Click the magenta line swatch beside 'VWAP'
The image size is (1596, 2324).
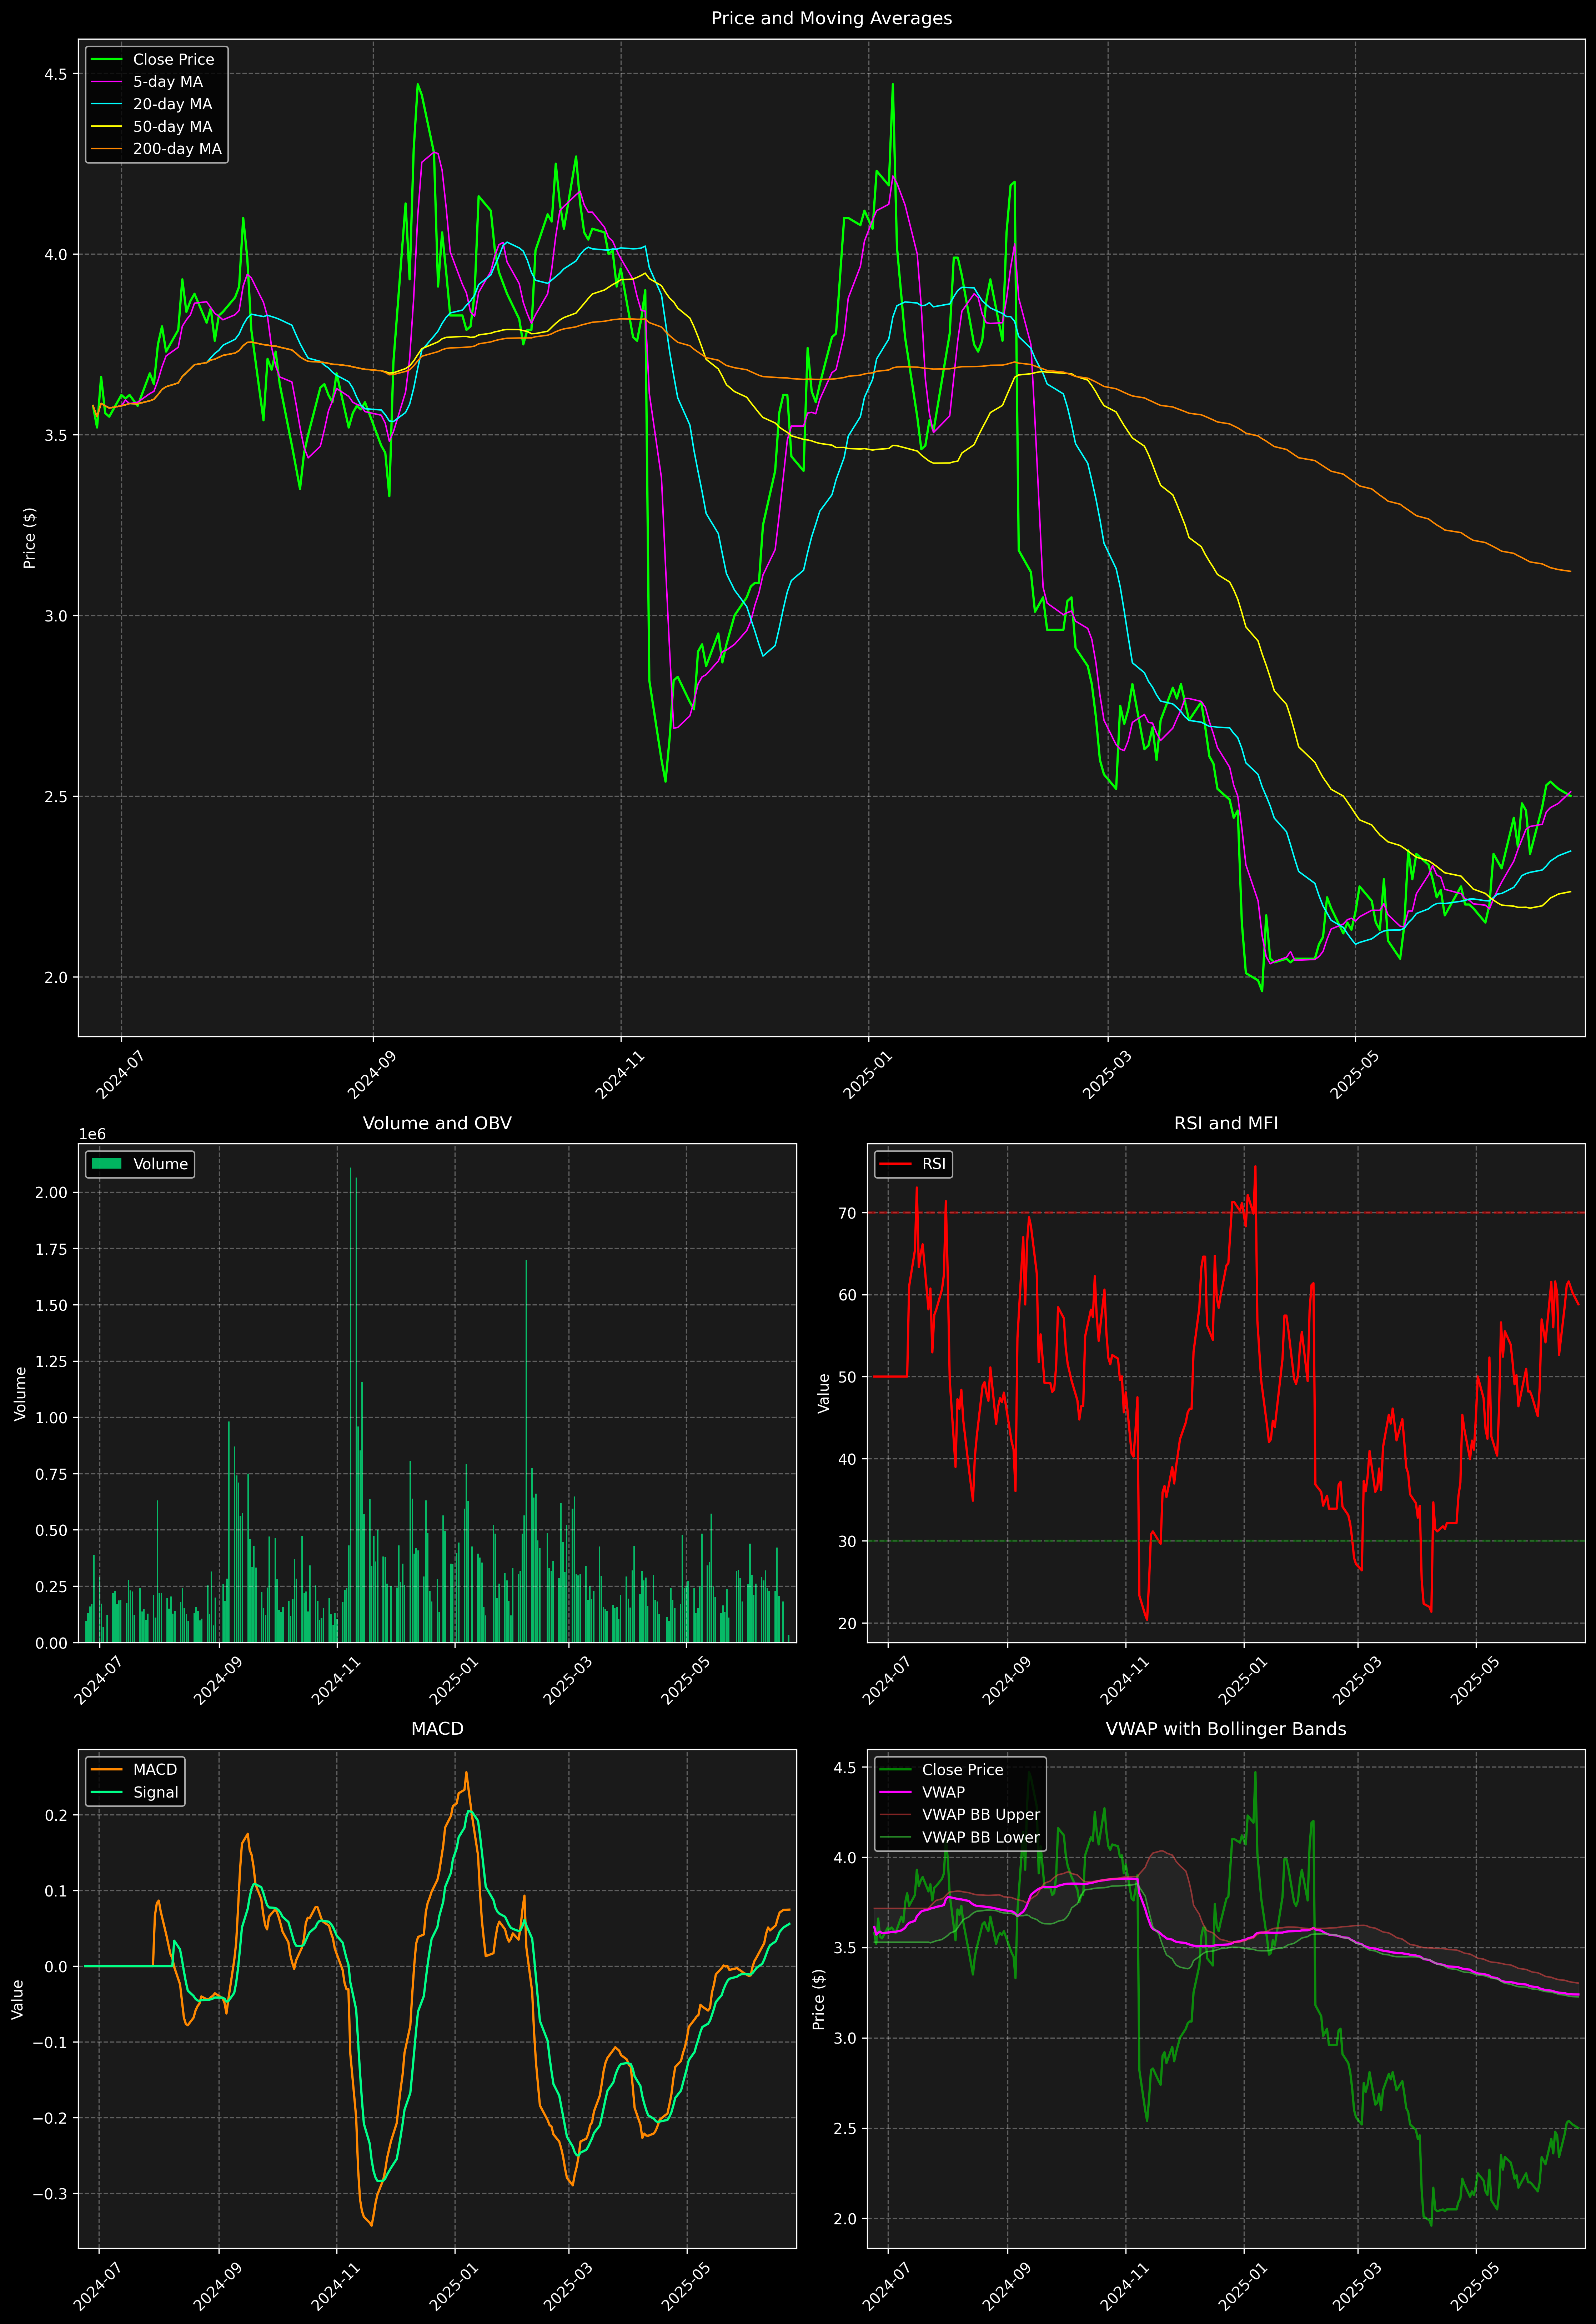coord(896,1792)
